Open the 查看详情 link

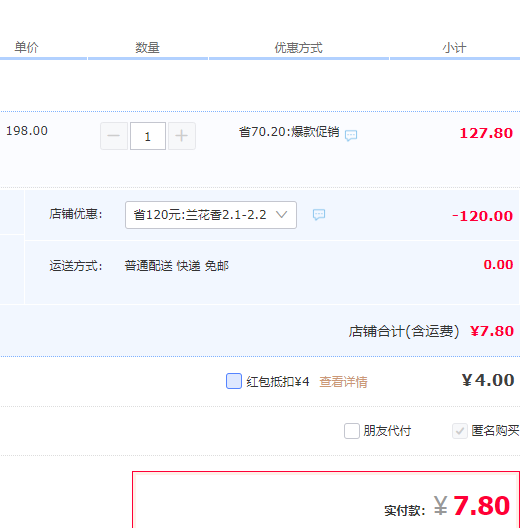pyautogui.click(x=343, y=382)
